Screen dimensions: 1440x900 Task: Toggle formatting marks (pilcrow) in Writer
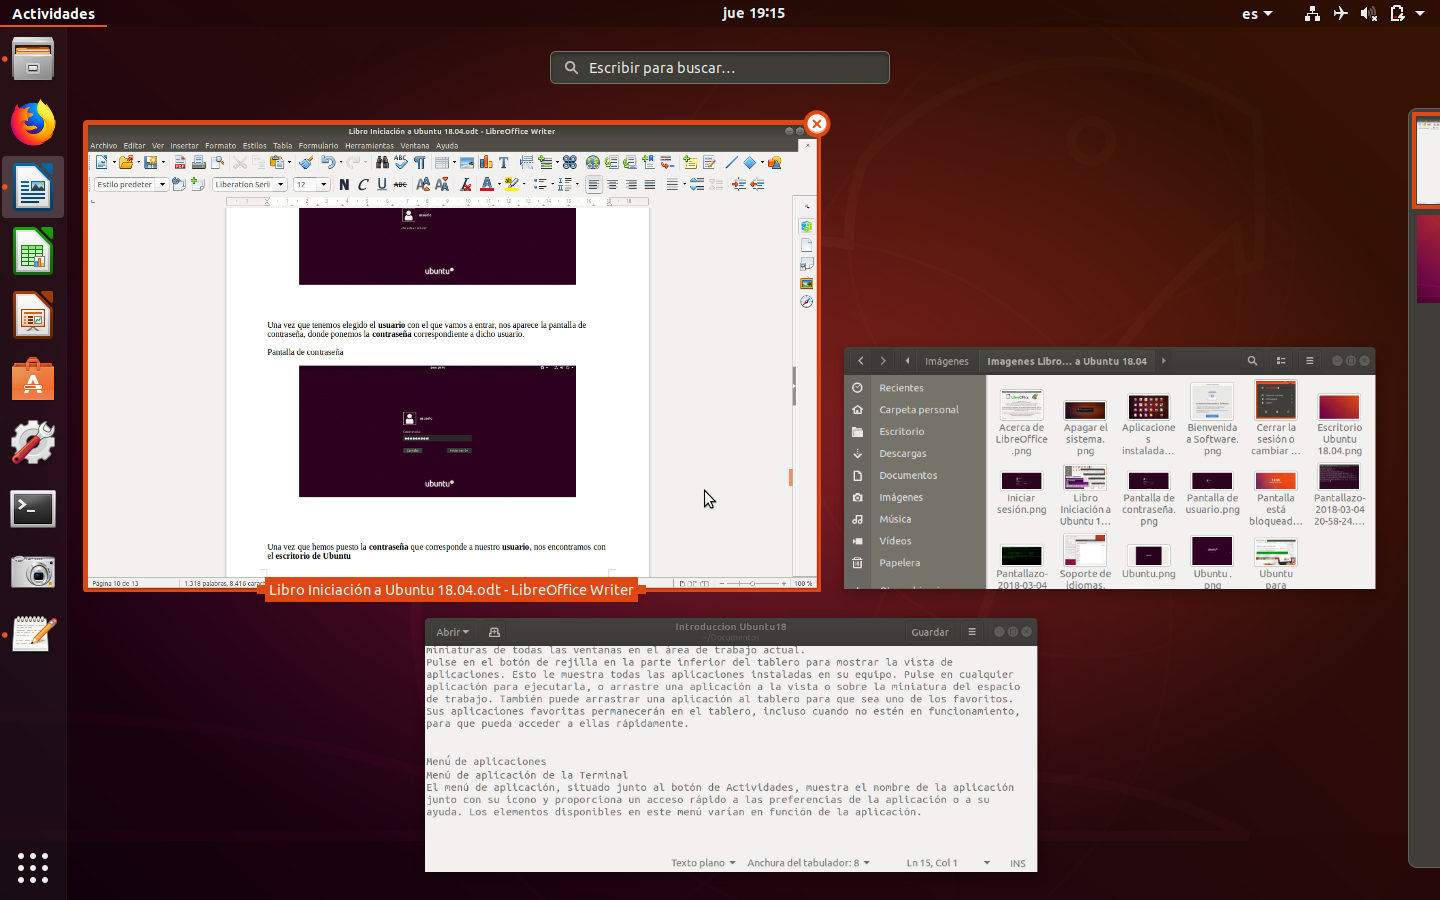pos(419,162)
